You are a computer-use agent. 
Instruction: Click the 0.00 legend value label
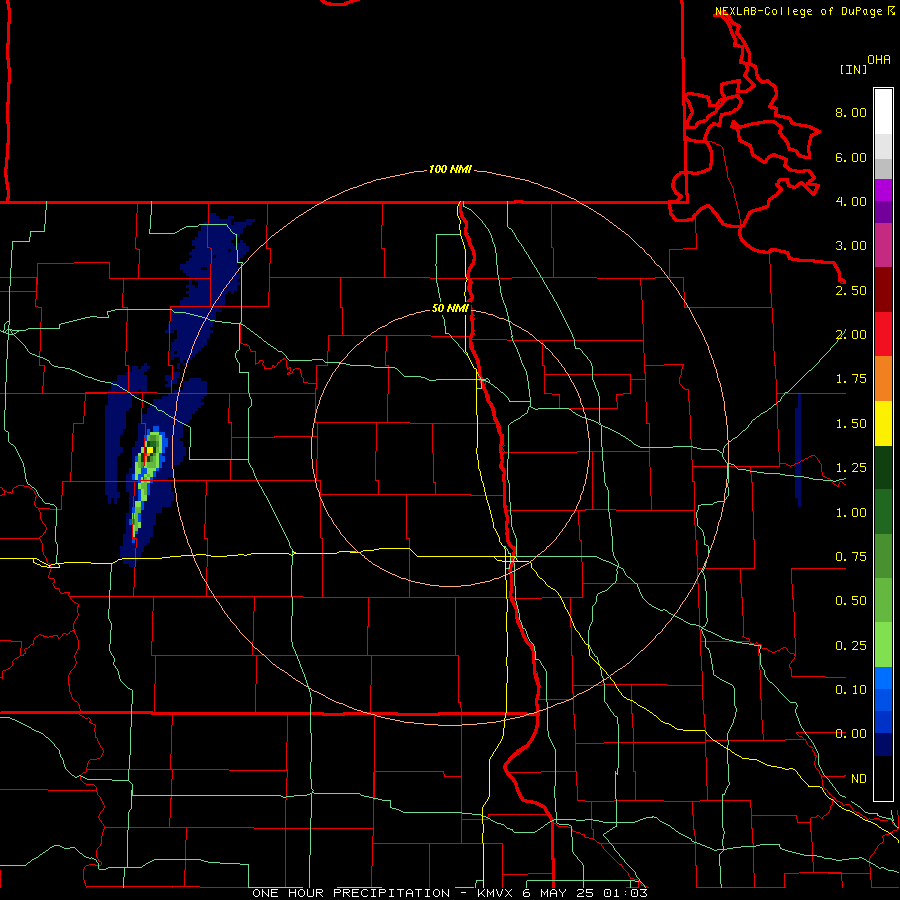tap(851, 734)
